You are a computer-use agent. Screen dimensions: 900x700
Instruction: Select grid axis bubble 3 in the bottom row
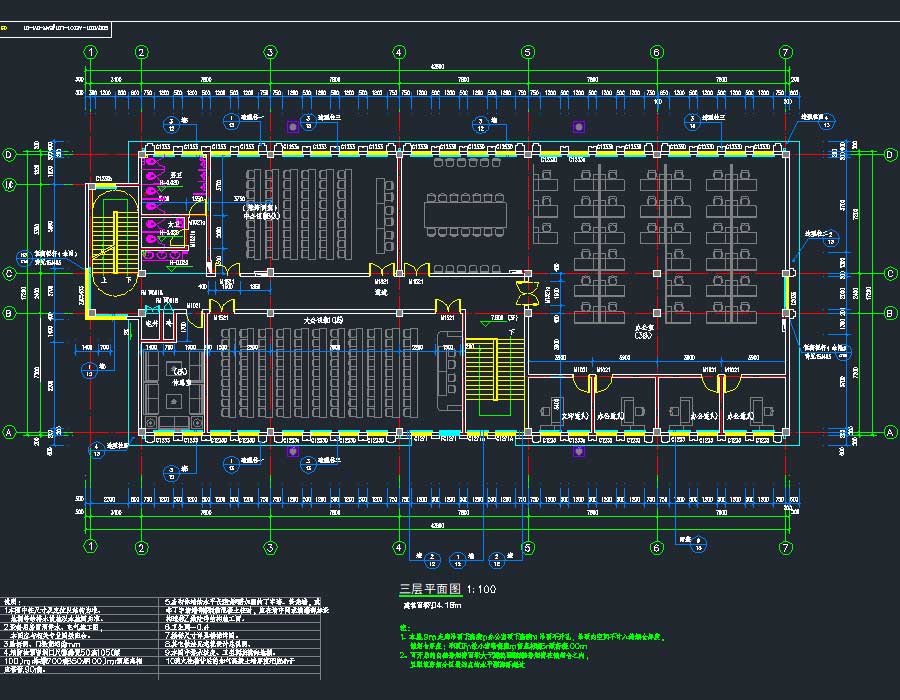[270, 547]
